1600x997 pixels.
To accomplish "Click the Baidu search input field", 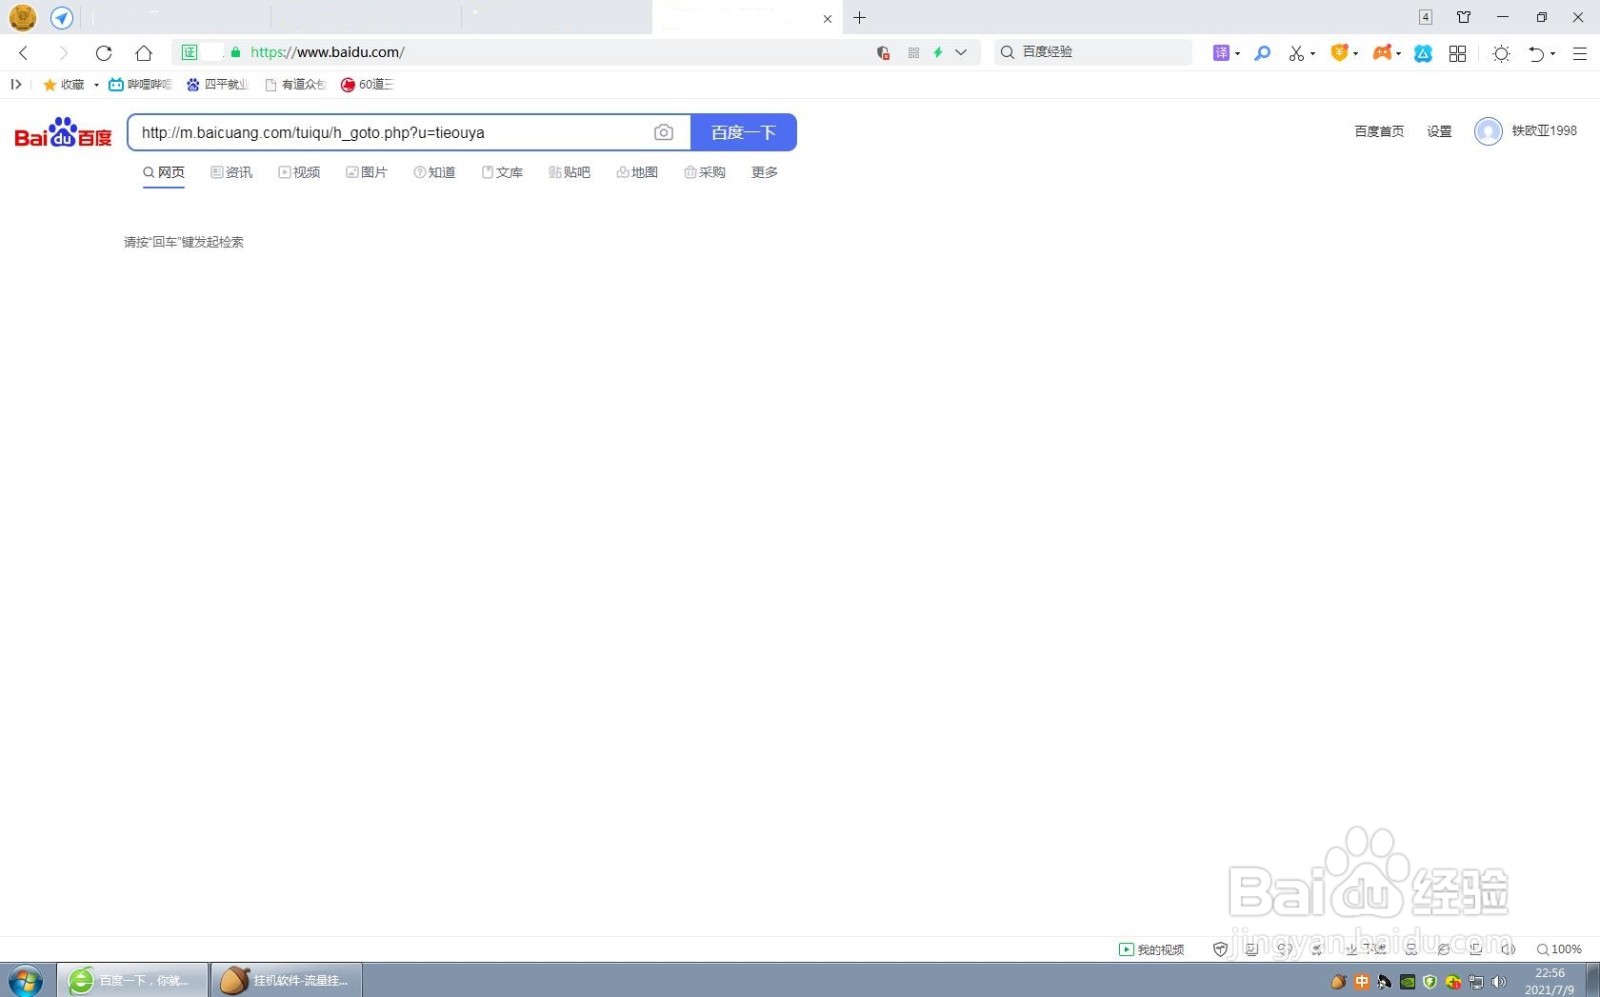I will 390,132.
